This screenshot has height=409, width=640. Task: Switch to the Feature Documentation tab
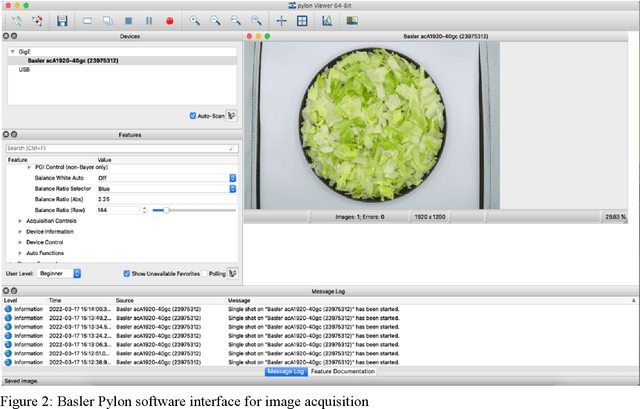pyautogui.click(x=343, y=371)
